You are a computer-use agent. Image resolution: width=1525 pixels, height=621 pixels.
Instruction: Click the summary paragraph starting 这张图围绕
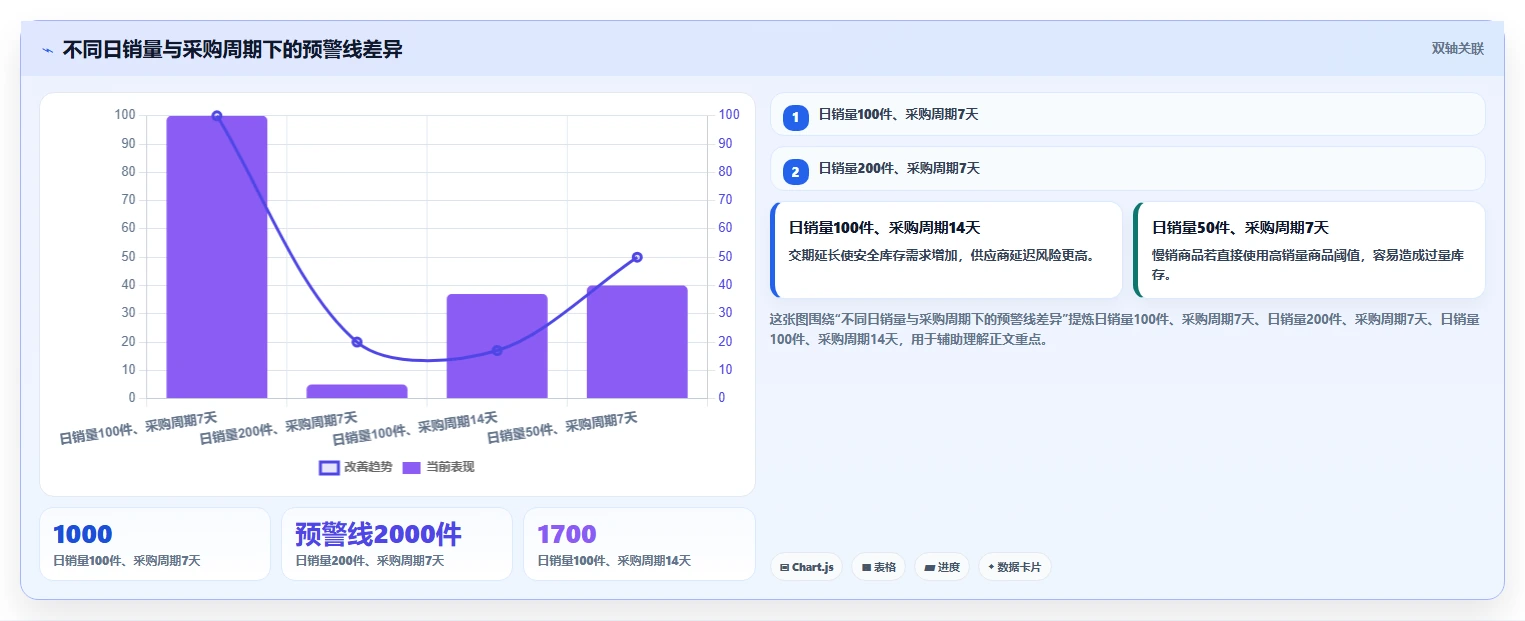[1126, 329]
